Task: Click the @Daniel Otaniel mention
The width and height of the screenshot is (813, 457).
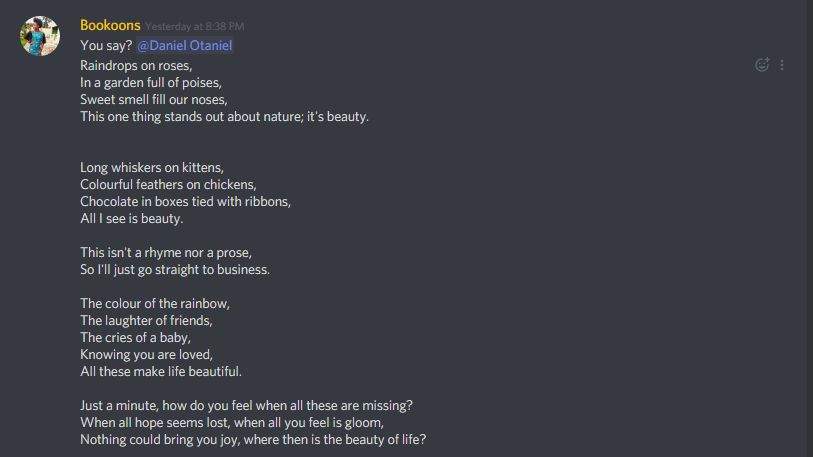Action: [185, 46]
